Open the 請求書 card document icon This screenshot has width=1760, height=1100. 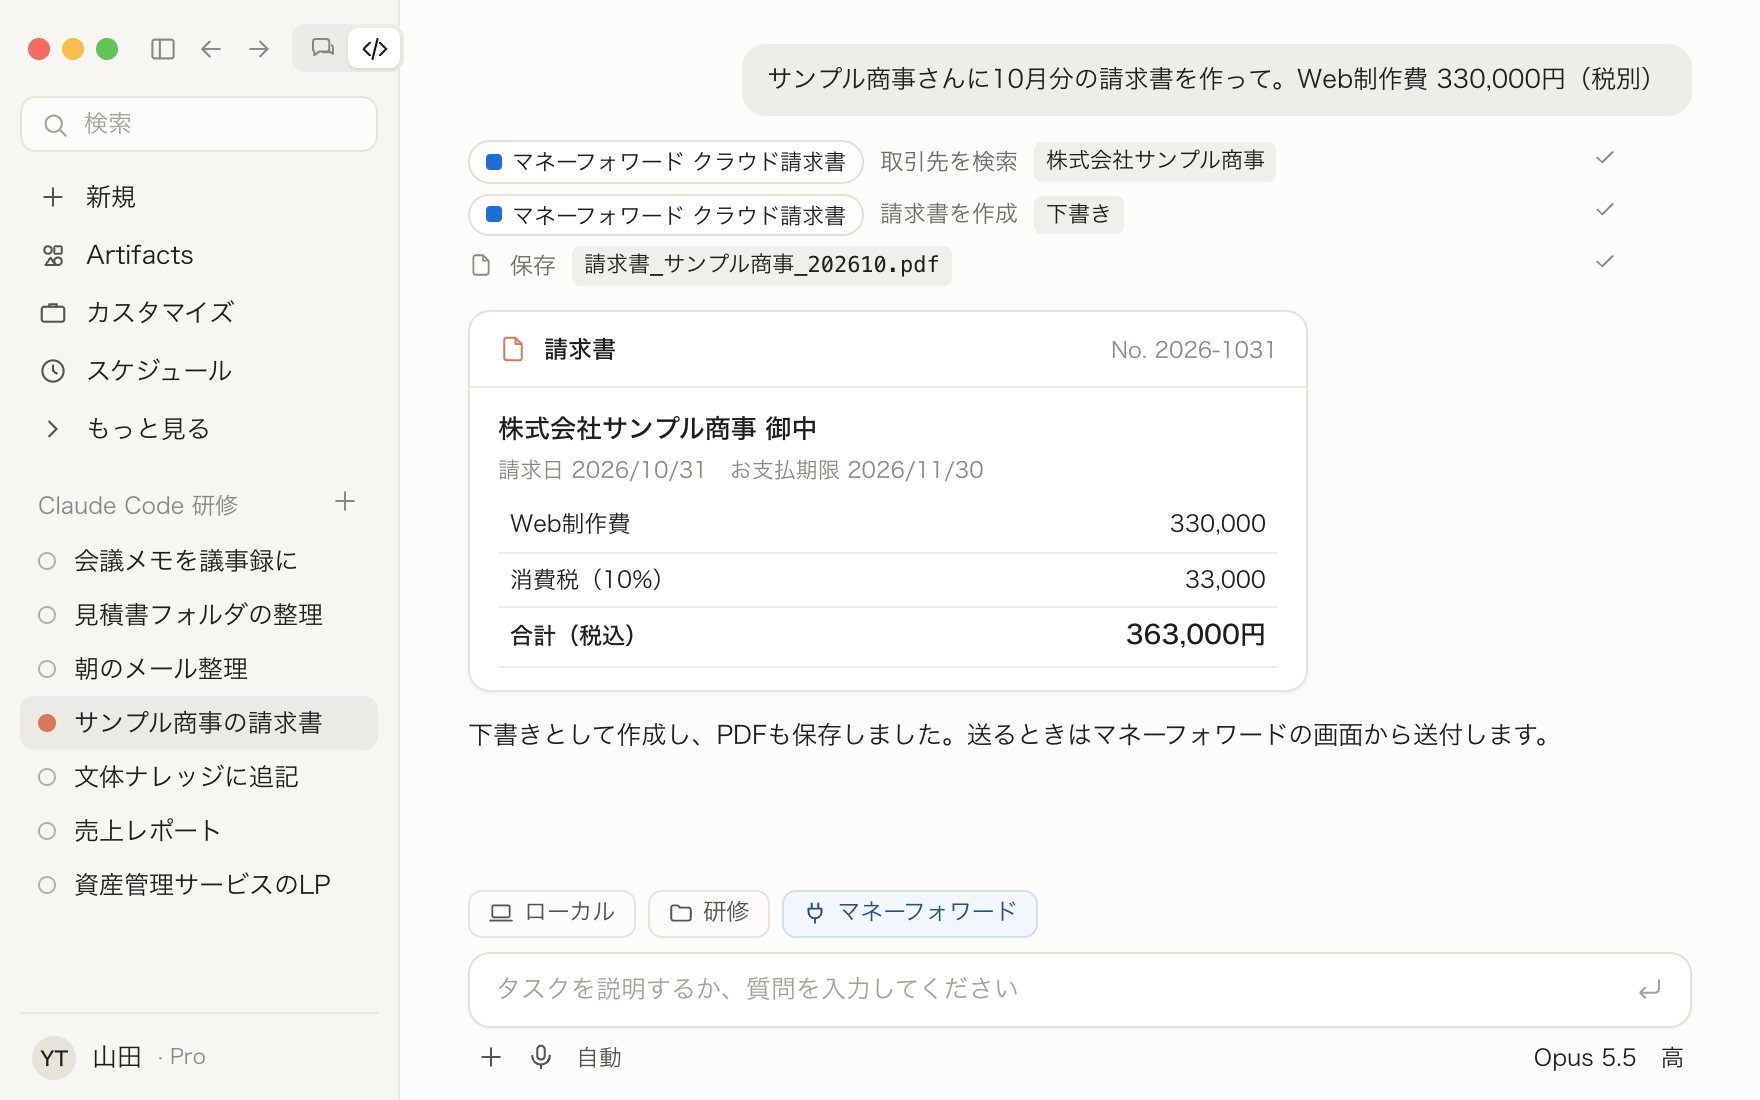click(513, 349)
